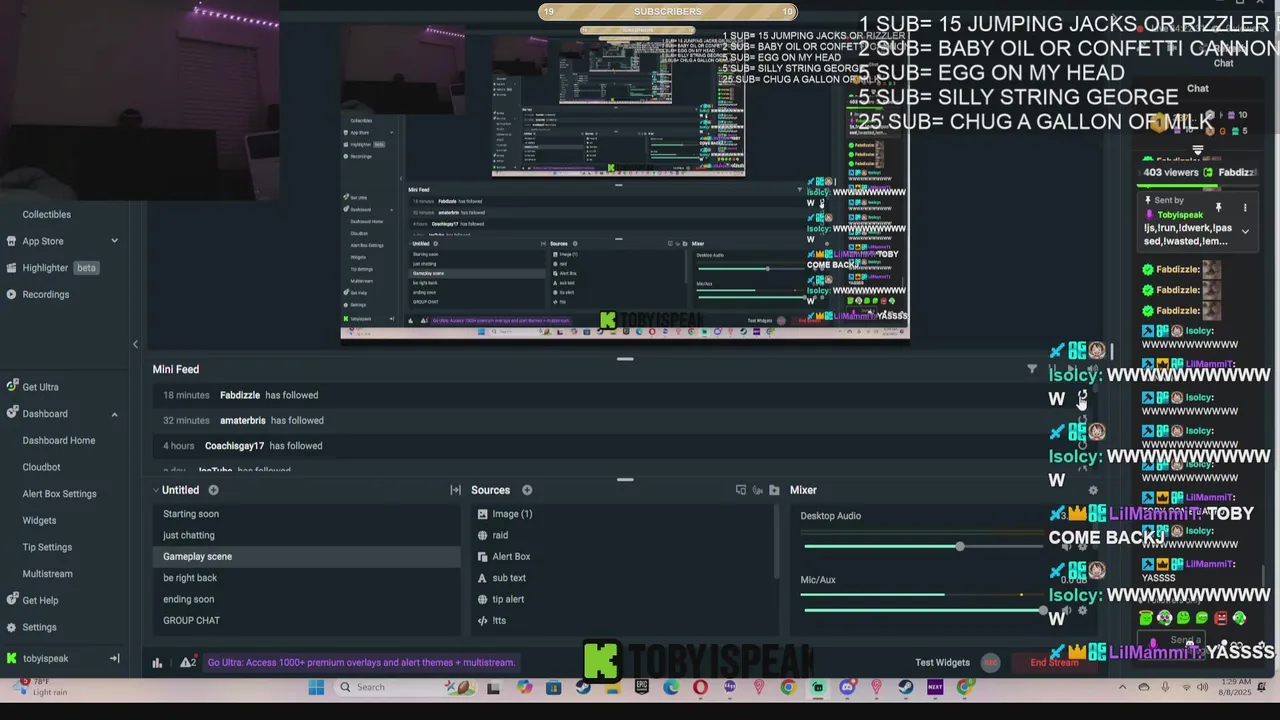Click the Dashboard sidebar icon

click(x=11, y=413)
